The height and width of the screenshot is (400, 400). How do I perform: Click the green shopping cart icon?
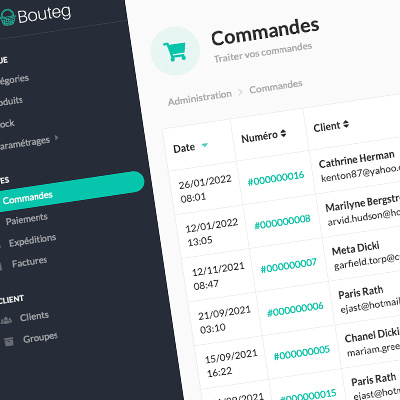(x=175, y=52)
